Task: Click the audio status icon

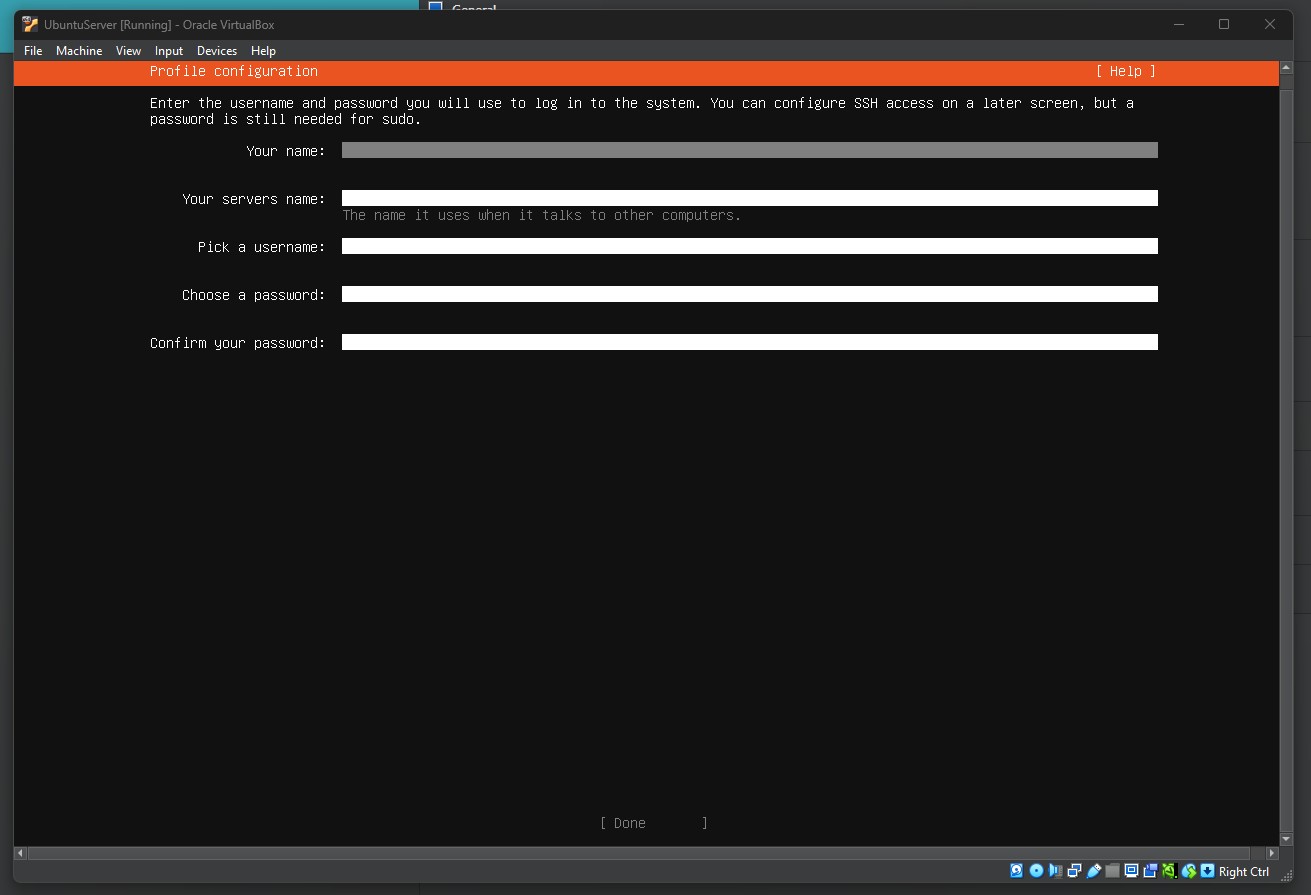Action: [x=1055, y=871]
